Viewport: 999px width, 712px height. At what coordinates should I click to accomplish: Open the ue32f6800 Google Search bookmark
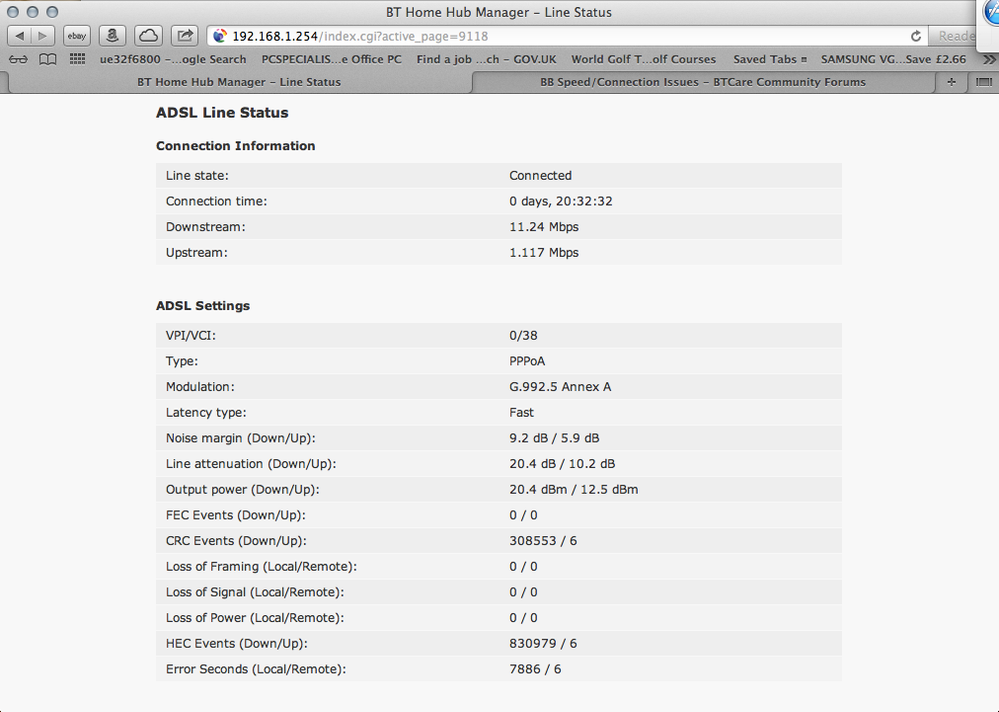[x=173, y=59]
